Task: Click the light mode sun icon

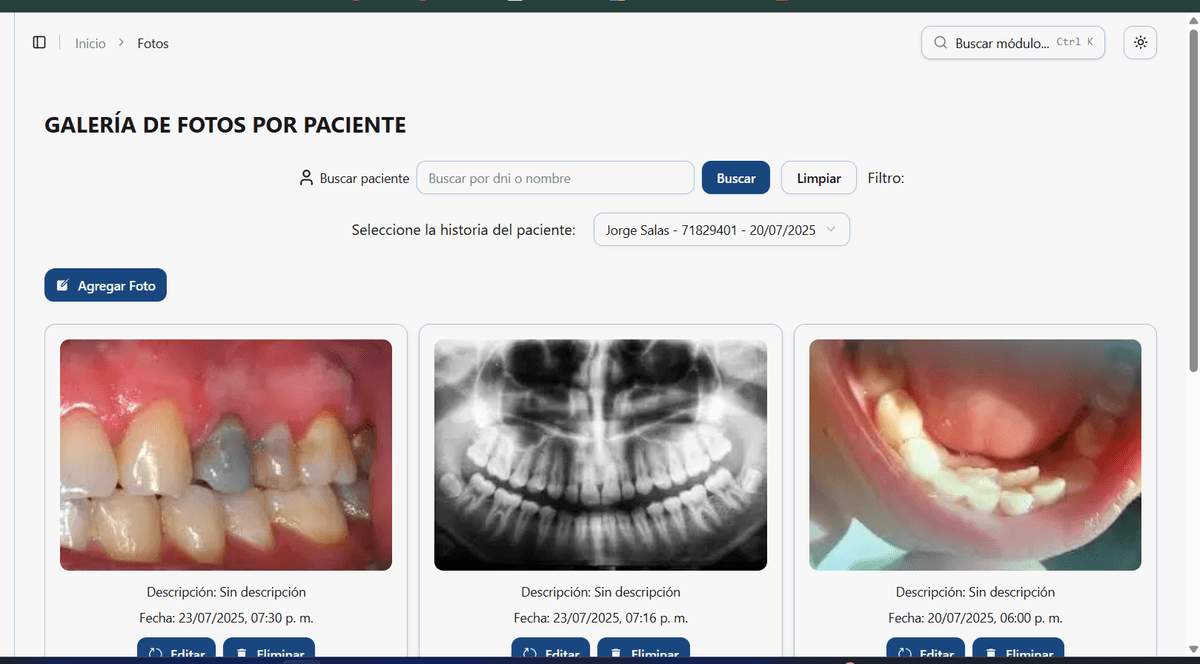Action: [1140, 42]
